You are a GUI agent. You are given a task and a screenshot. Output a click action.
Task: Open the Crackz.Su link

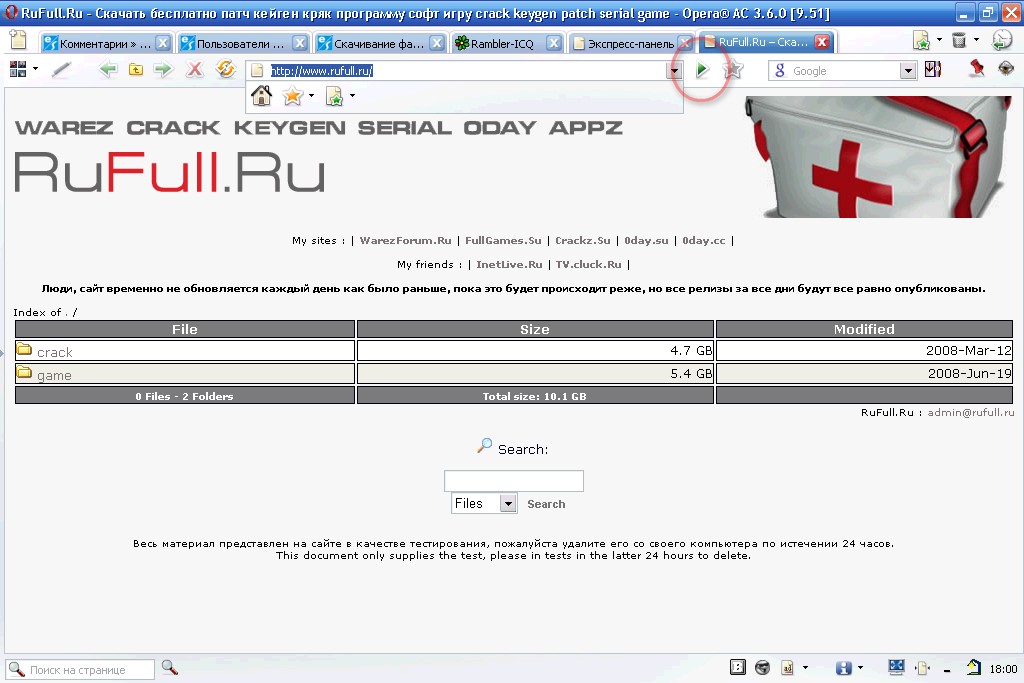point(583,240)
